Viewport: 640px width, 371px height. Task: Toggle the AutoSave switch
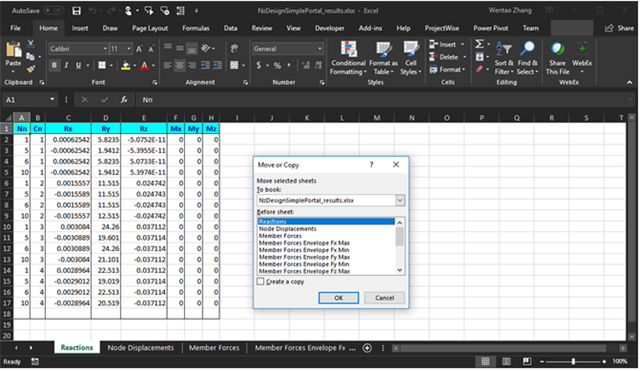(53, 11)
